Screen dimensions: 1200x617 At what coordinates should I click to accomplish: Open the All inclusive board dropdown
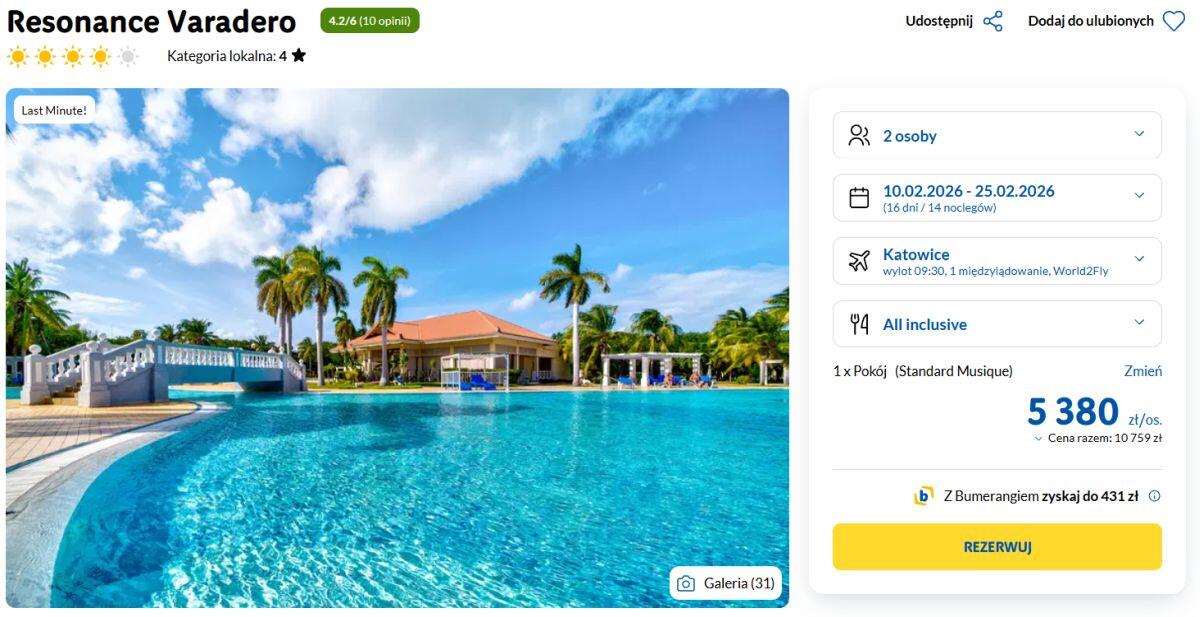pyautogui.click(x=1139, y=323)
